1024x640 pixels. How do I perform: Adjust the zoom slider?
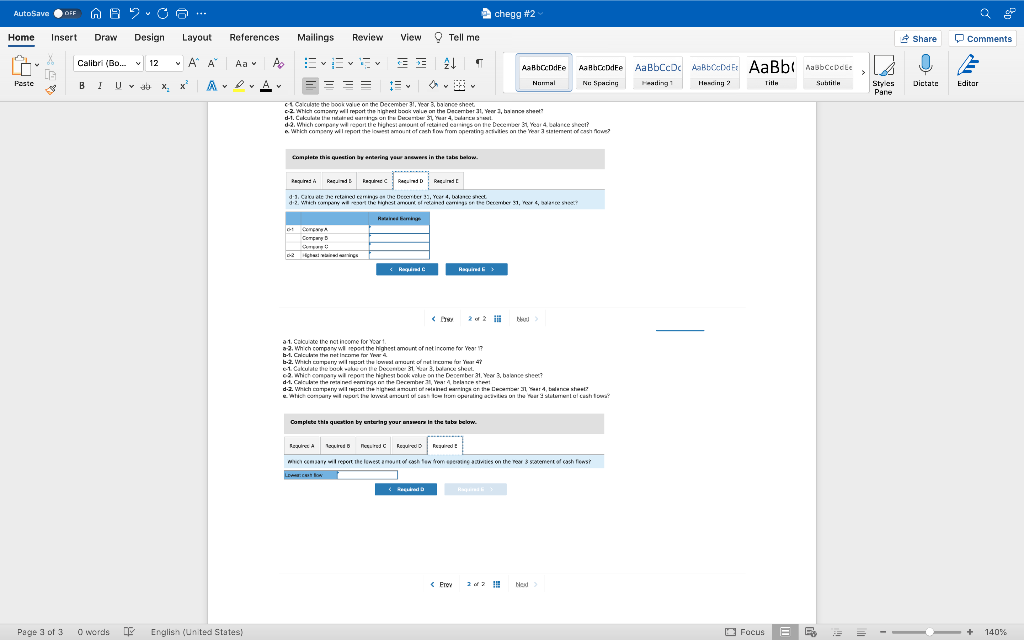point(928,632)
